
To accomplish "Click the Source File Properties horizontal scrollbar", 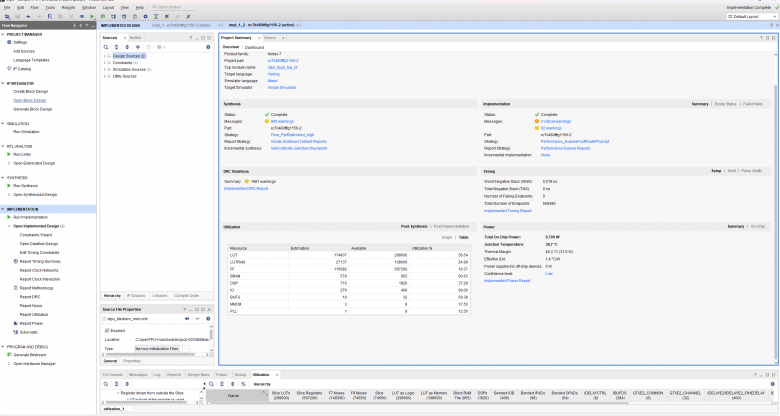I will tap(156, 355).
